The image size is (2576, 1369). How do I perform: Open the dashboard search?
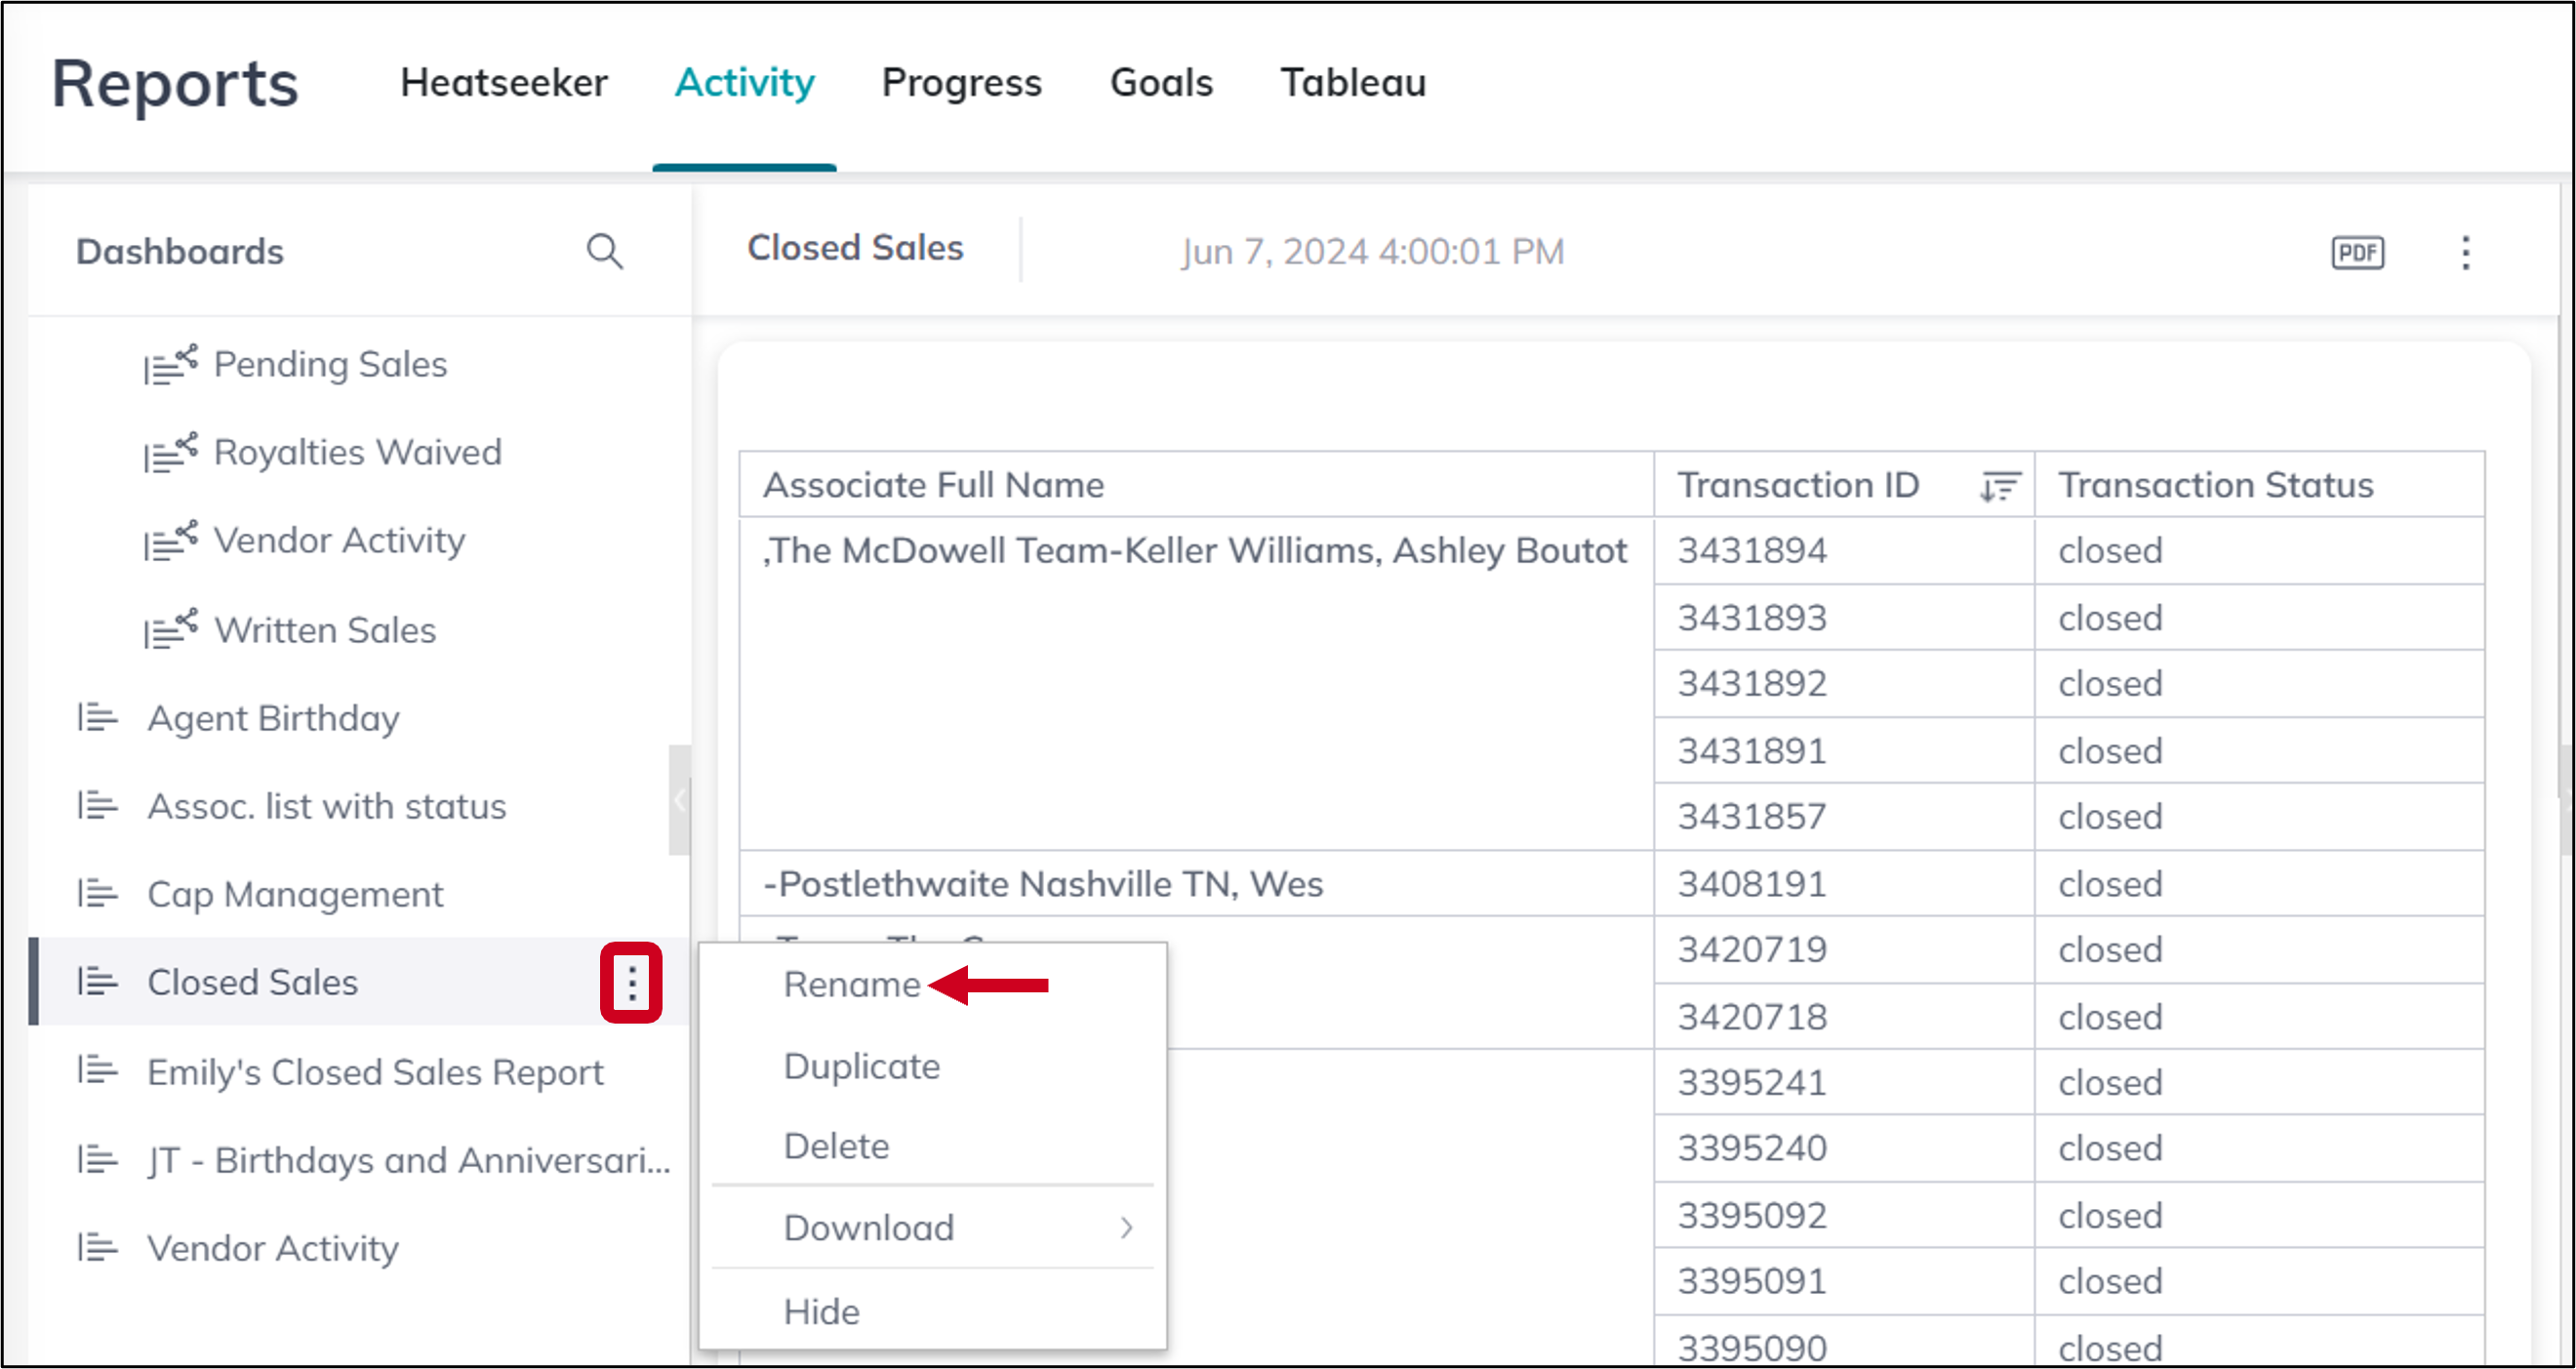point(605,251)
